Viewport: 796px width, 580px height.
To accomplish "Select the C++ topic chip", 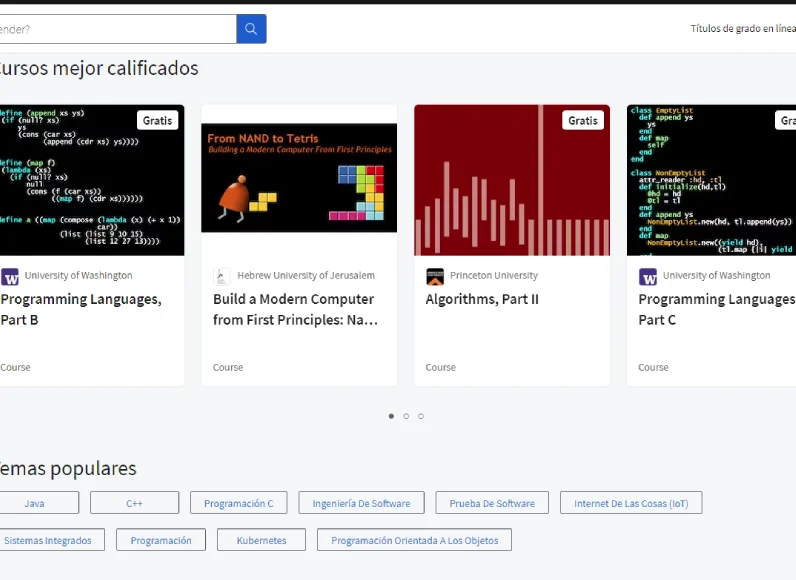I will tap(135, 503).
